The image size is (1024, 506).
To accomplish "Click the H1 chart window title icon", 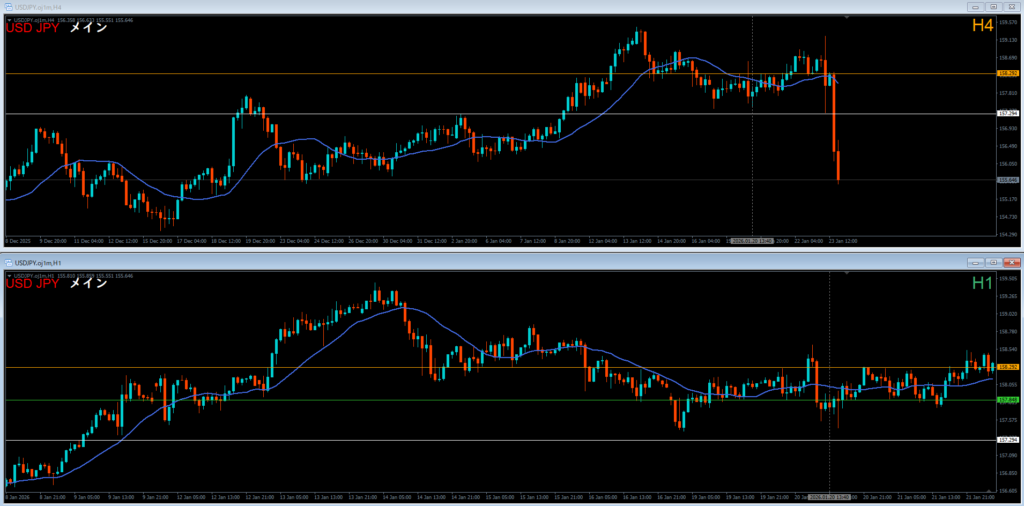I will click(7, 261).
